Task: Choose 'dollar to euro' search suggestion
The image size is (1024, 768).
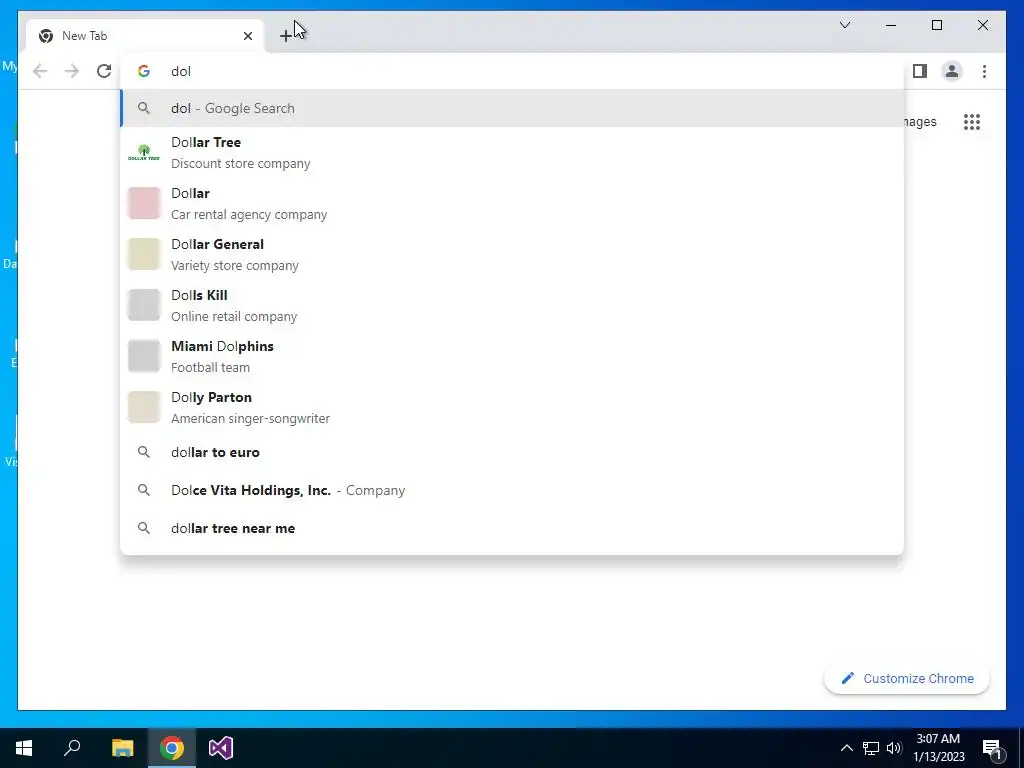Action: 512,453
